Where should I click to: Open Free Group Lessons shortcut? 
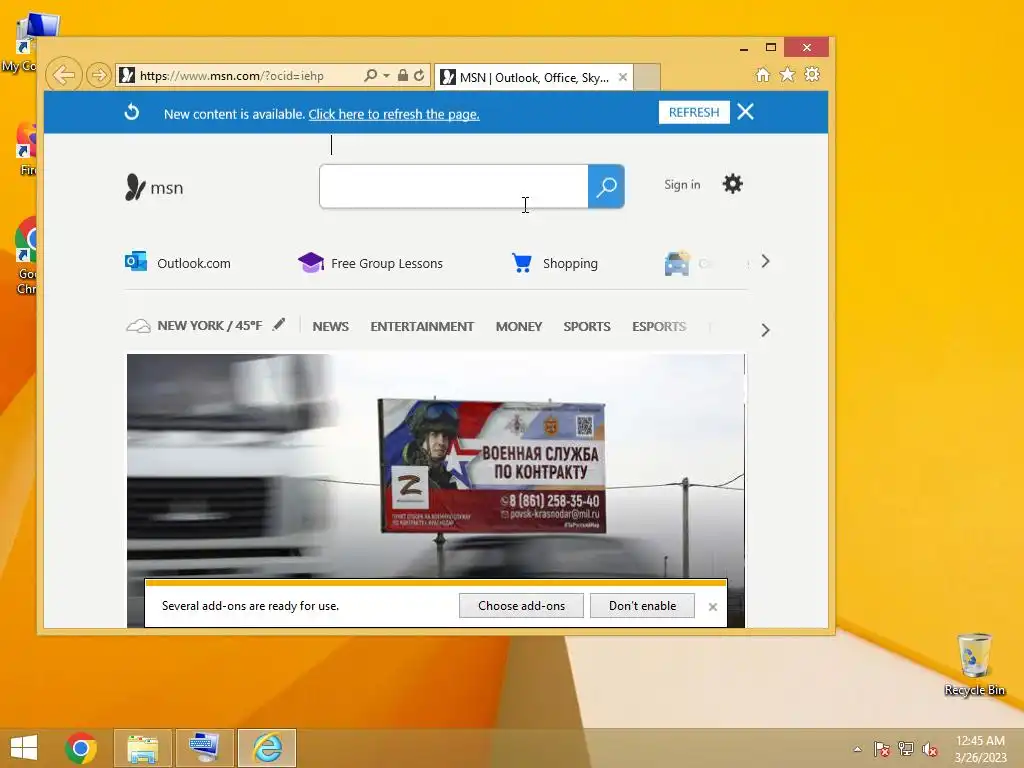370,263
